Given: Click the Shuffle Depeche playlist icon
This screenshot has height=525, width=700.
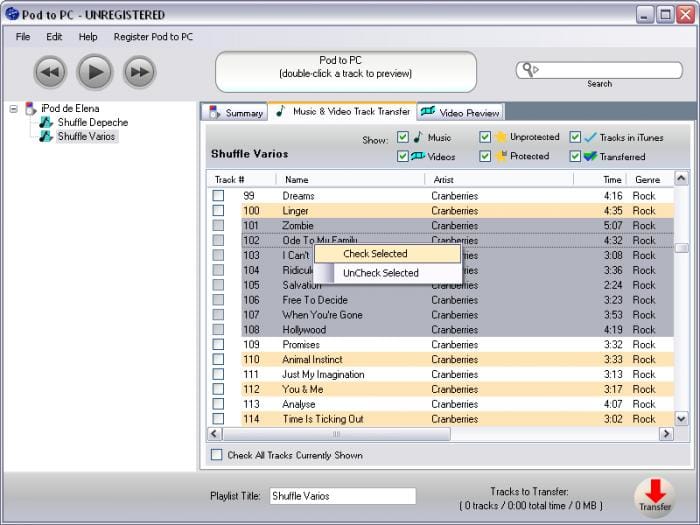Looking at the screenshot, I should 46,122.
